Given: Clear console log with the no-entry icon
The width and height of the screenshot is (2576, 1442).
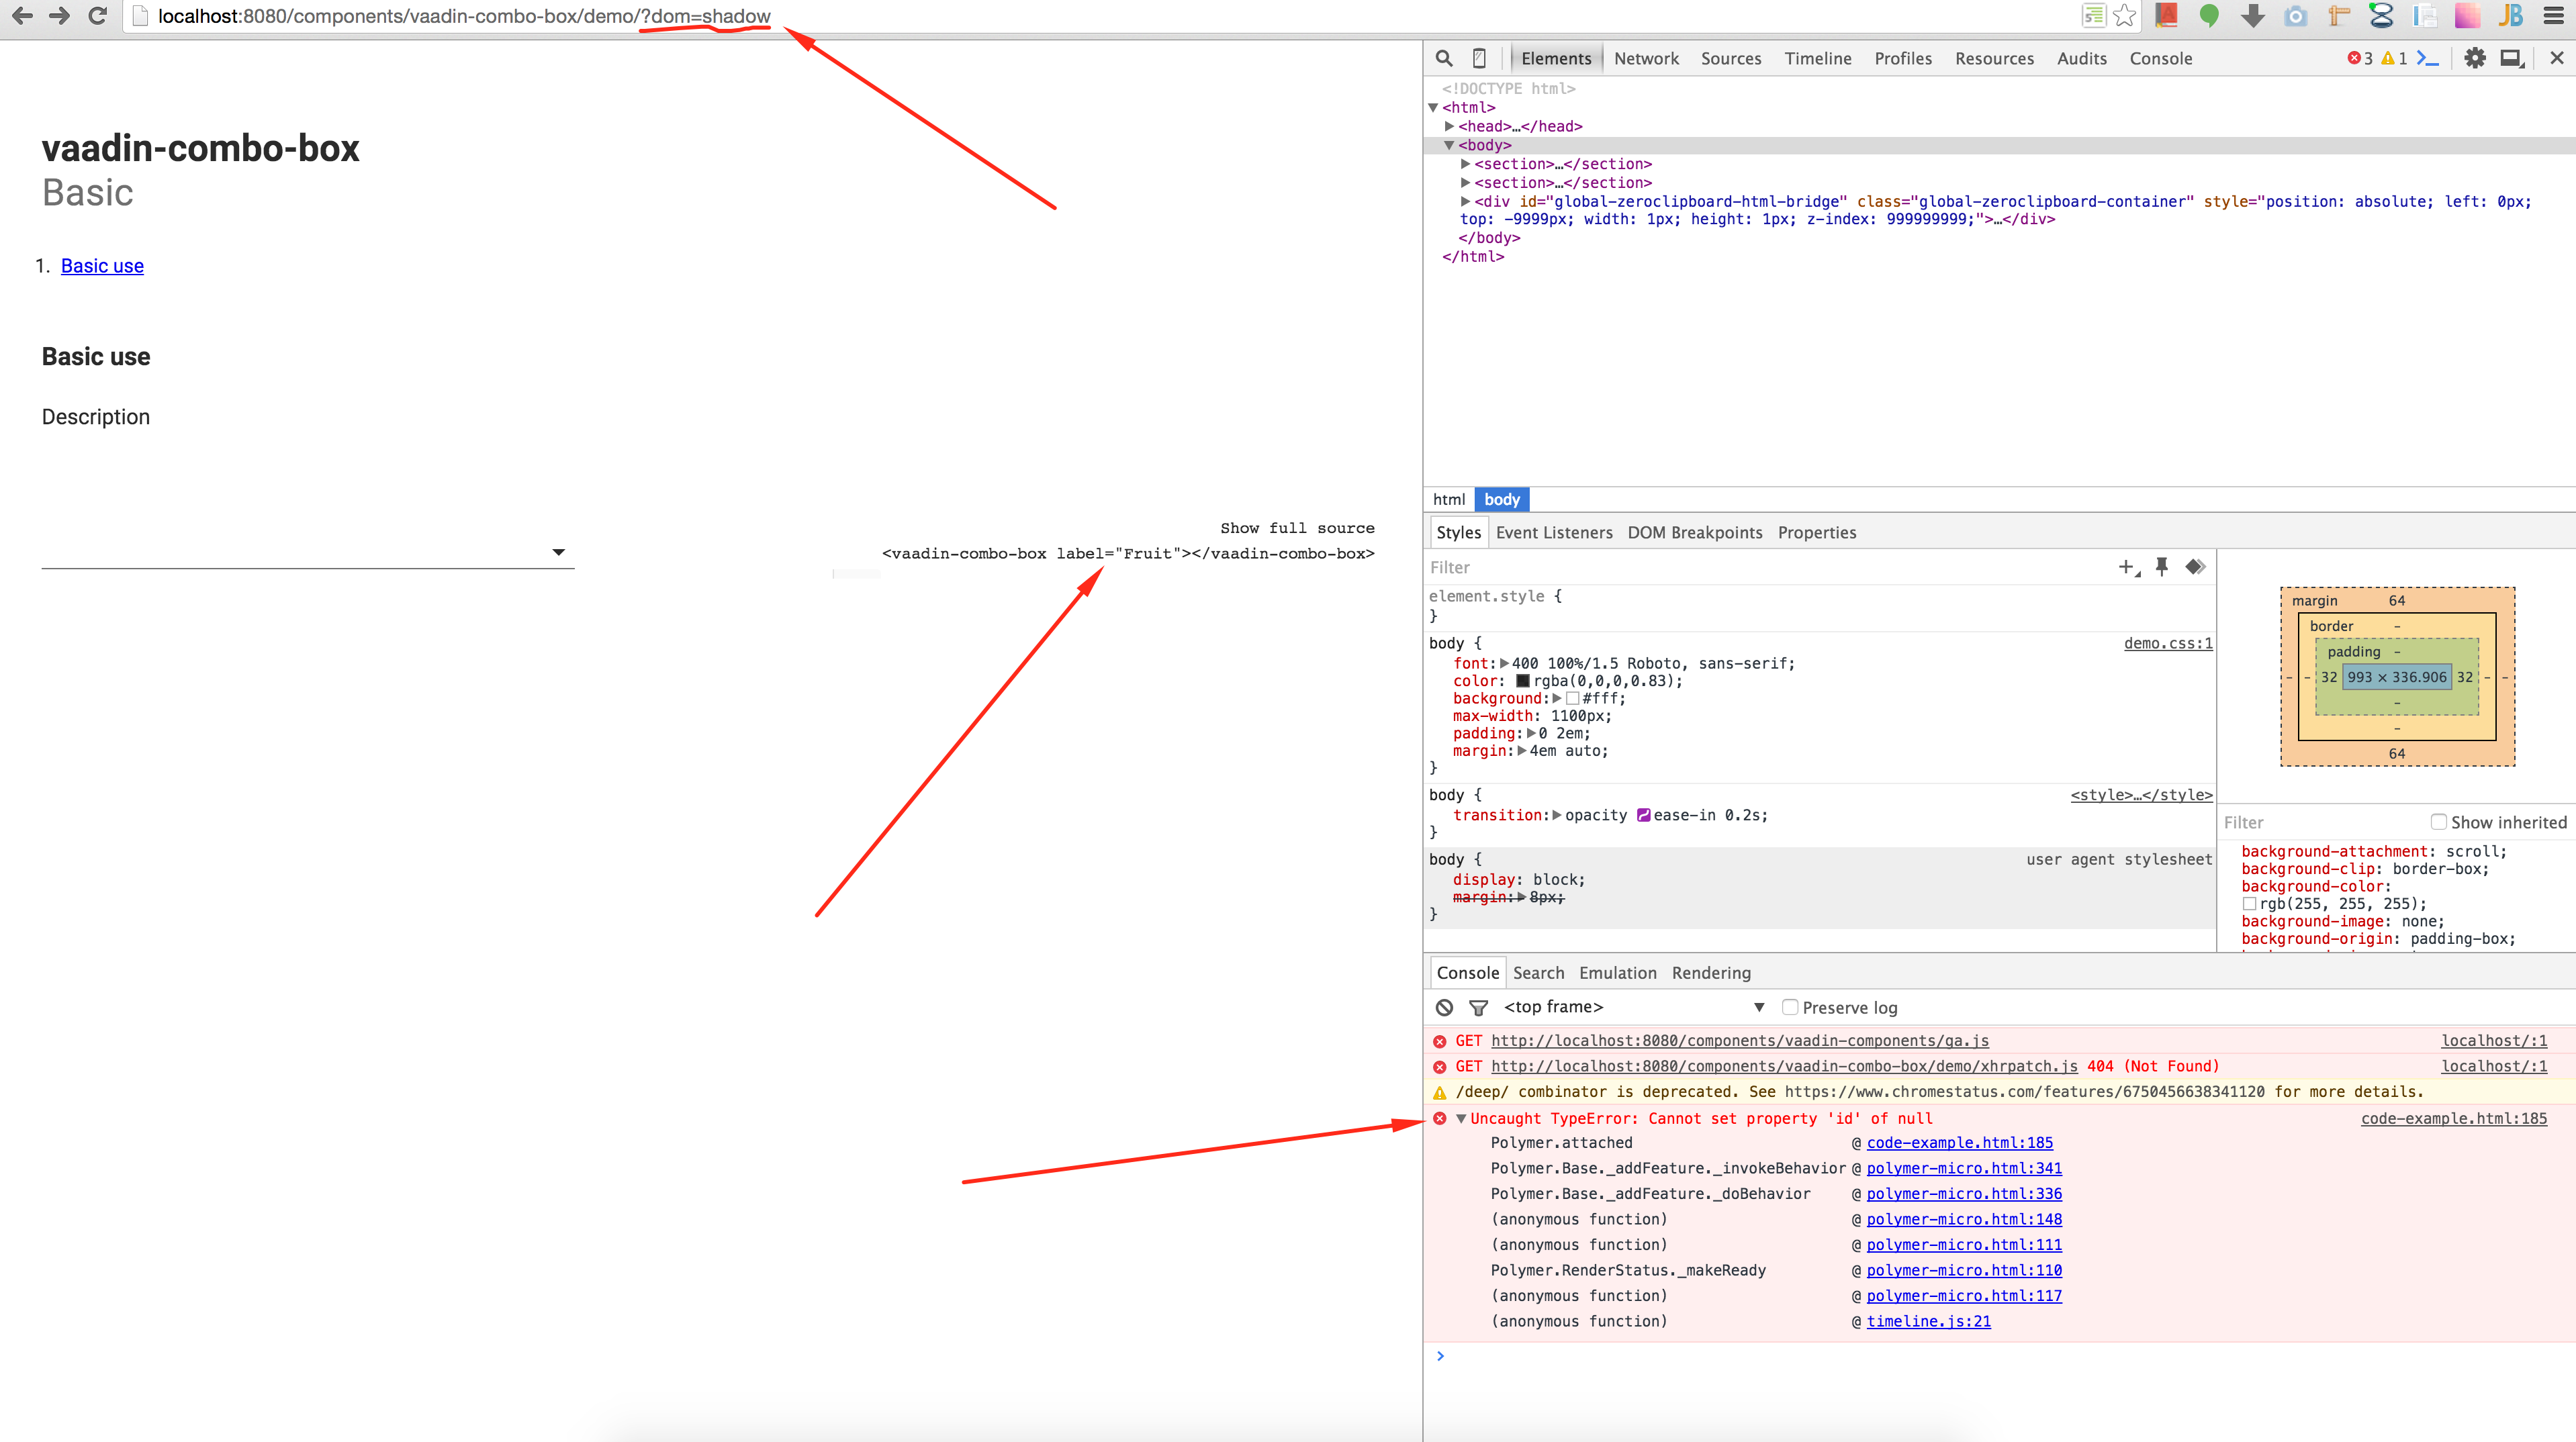Looking at the screenshot, I should 1444,1007.
